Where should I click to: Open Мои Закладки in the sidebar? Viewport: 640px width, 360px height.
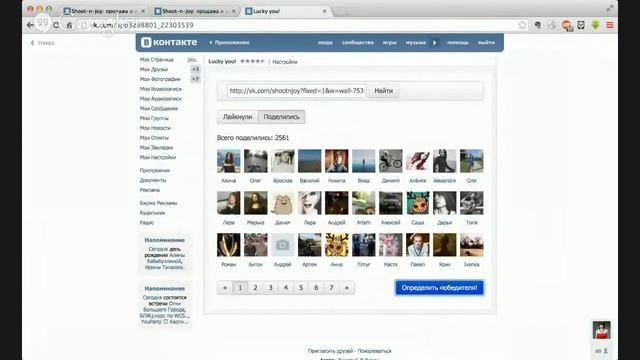tap(156, 148)
